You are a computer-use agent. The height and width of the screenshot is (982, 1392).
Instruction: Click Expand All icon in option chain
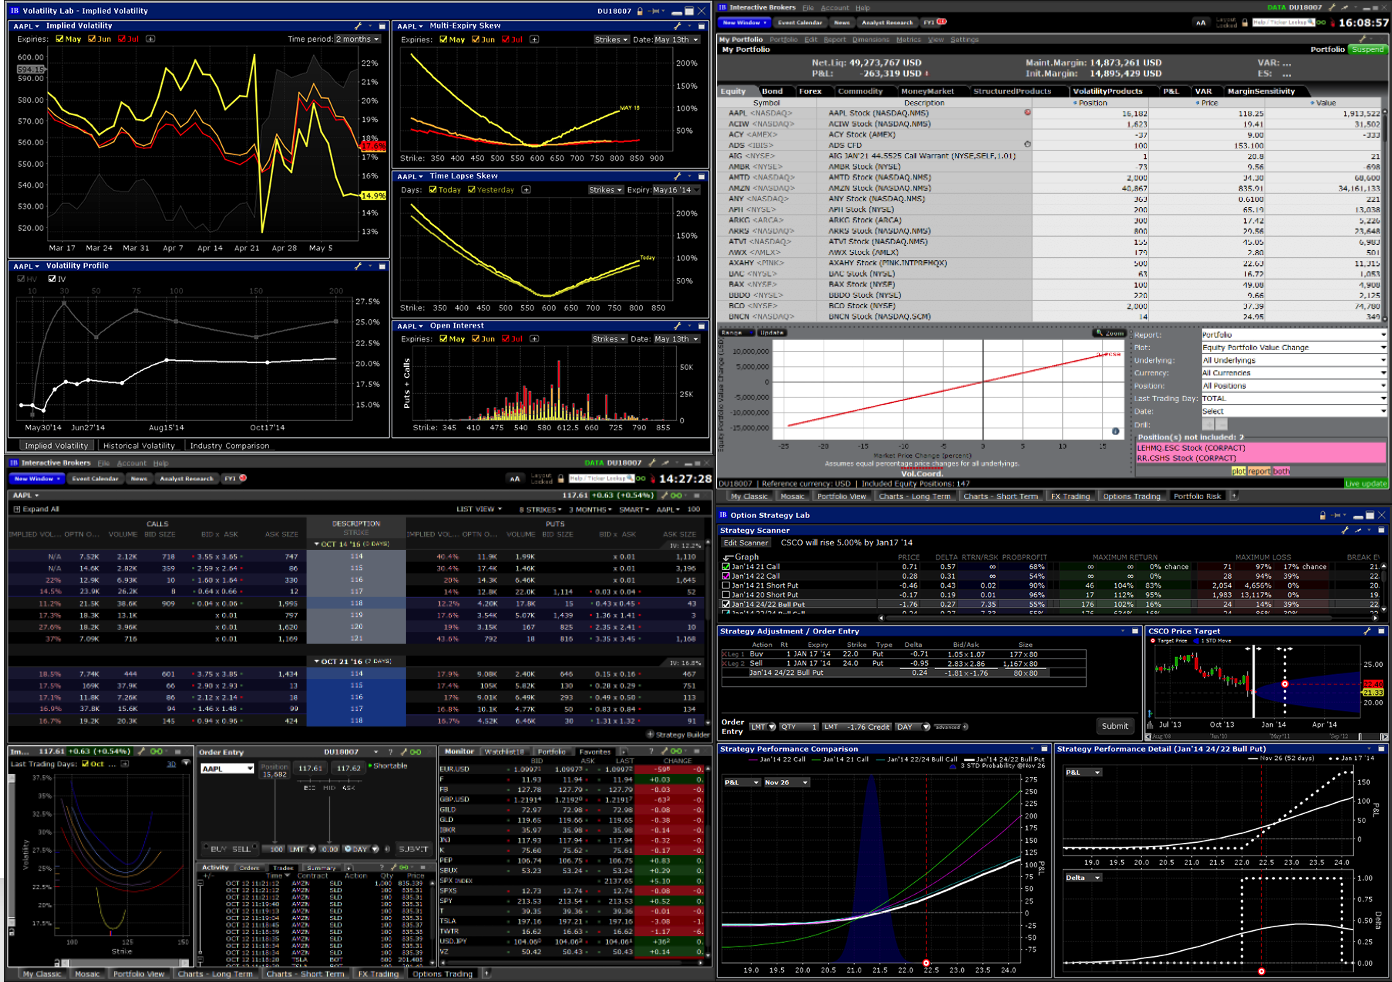[17, 509]
